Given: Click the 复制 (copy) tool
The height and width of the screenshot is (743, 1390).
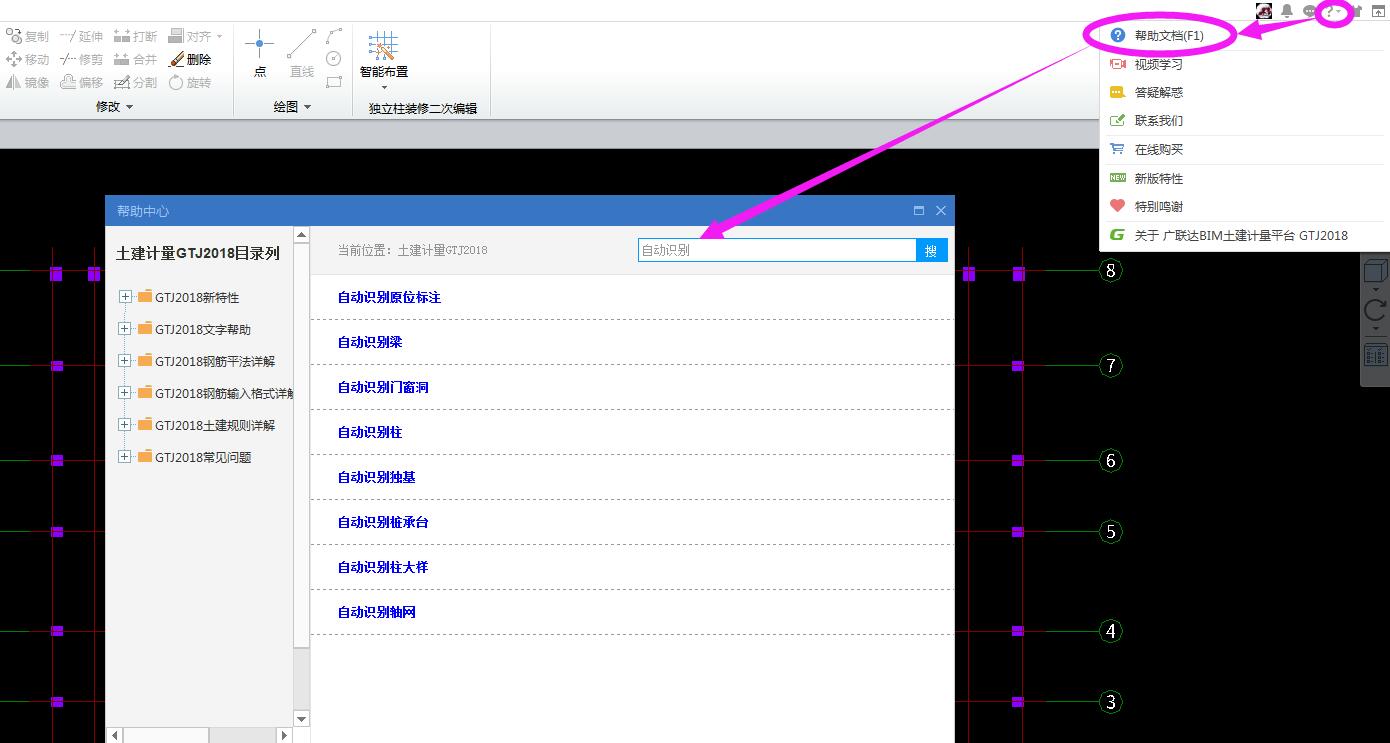Looking at the screenshot, I should [x=27, y=36].
